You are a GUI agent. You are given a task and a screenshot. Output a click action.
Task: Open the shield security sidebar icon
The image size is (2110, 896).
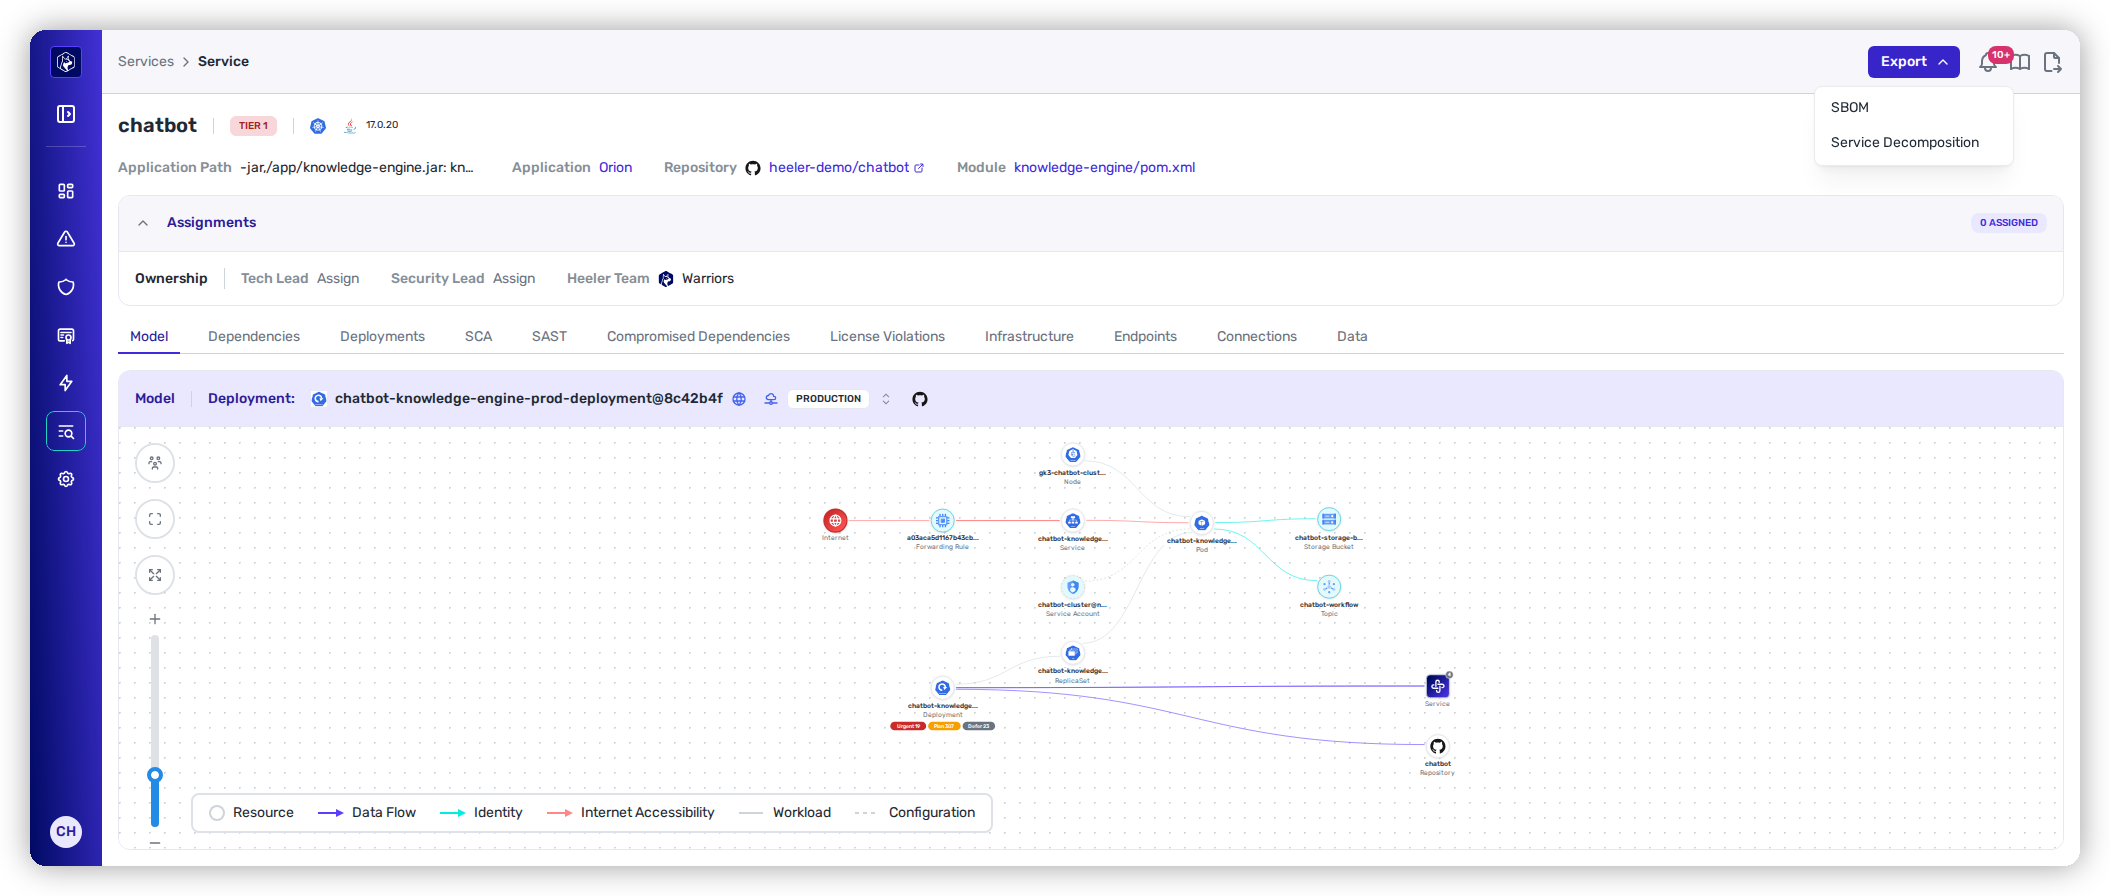pyautogui.click(x=66, y=287)
